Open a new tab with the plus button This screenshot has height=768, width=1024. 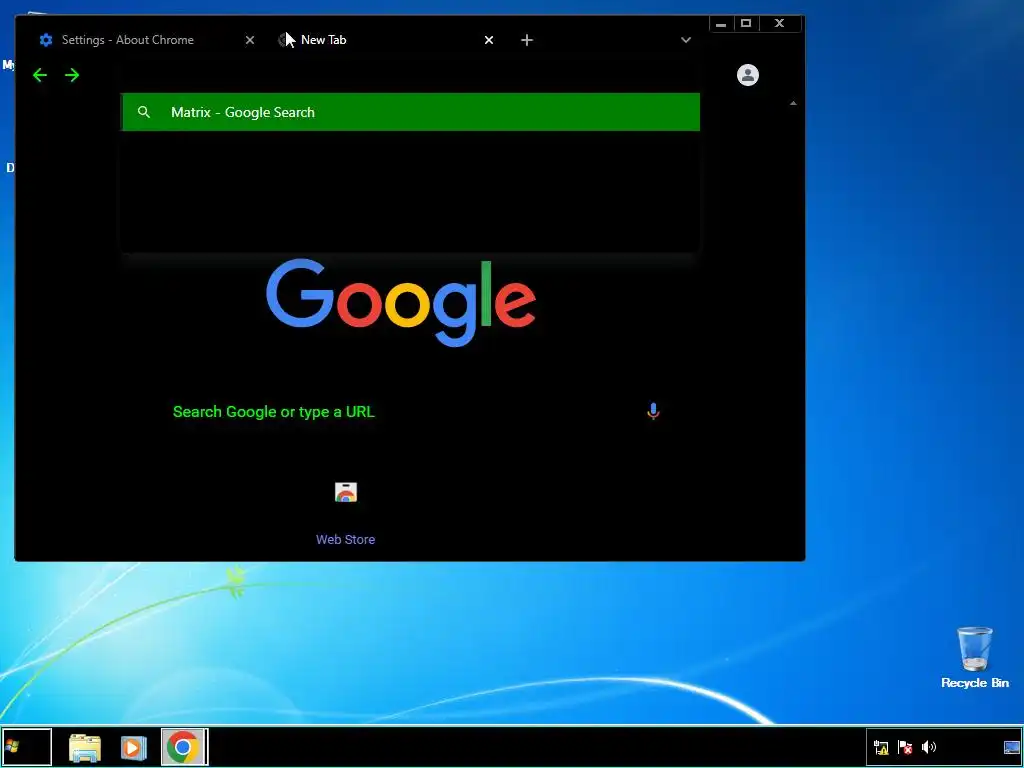click(x=526, y=40)
